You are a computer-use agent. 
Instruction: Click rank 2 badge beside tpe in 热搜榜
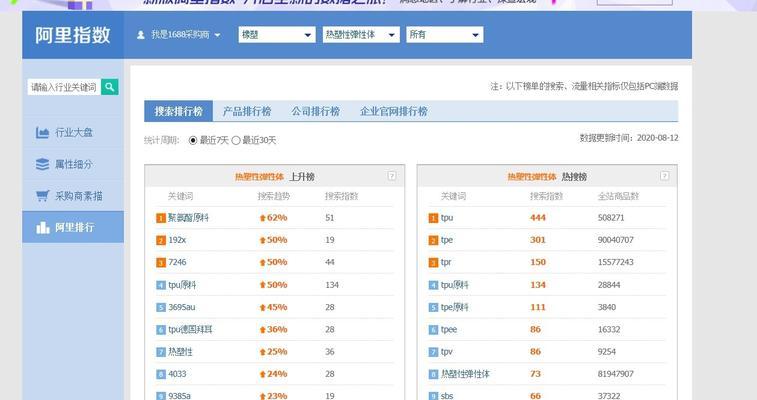point(433,240)
